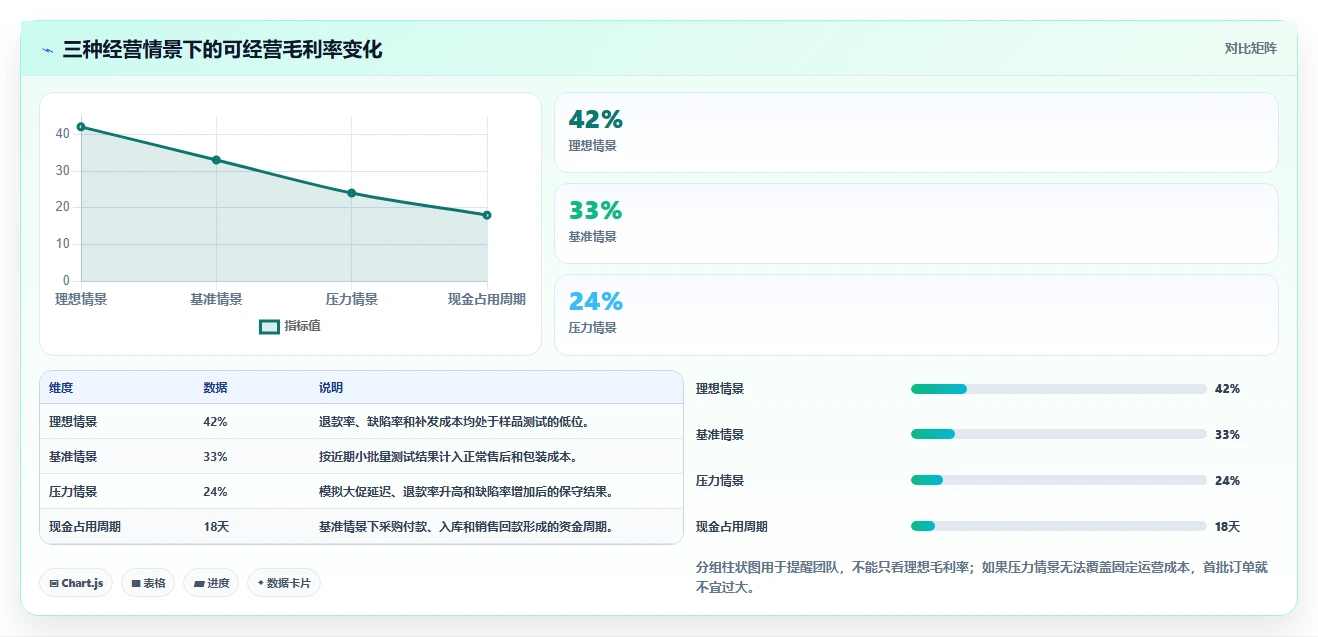This screenshot has height=637, width=1318.
Task: Click the 33% table cell
Action: (x=215, y=457)
